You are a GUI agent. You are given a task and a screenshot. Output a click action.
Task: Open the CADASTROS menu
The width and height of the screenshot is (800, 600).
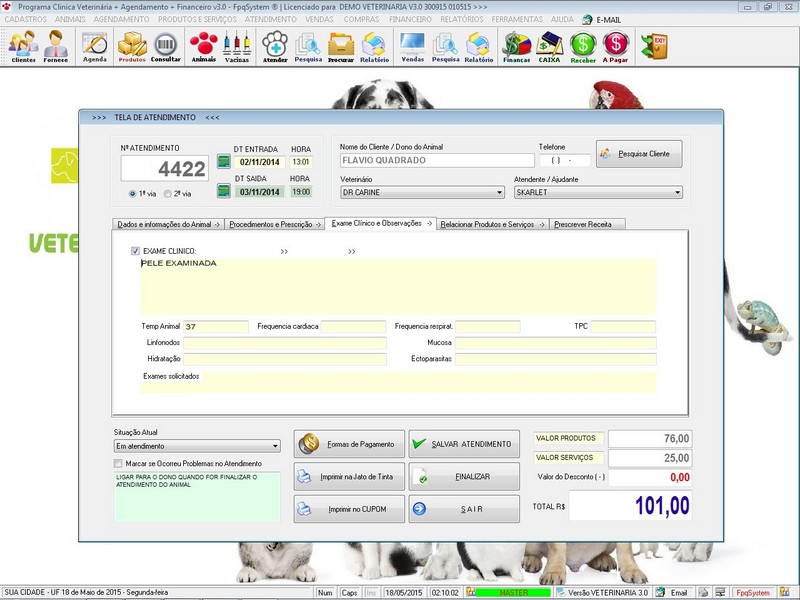coord(26,19)
